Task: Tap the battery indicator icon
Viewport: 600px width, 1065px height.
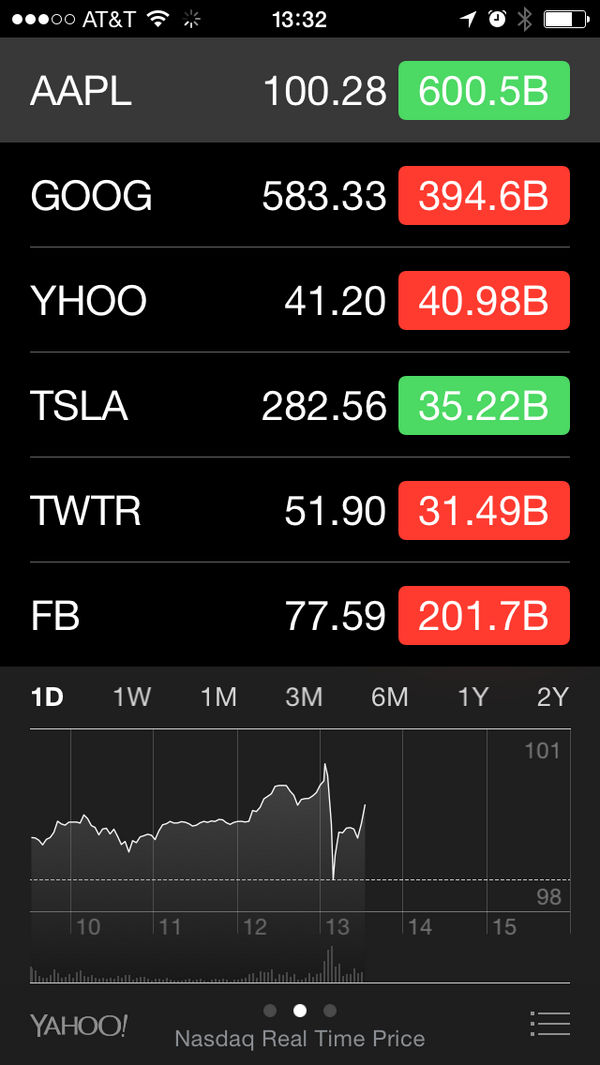Action: [x=565, y=19]
